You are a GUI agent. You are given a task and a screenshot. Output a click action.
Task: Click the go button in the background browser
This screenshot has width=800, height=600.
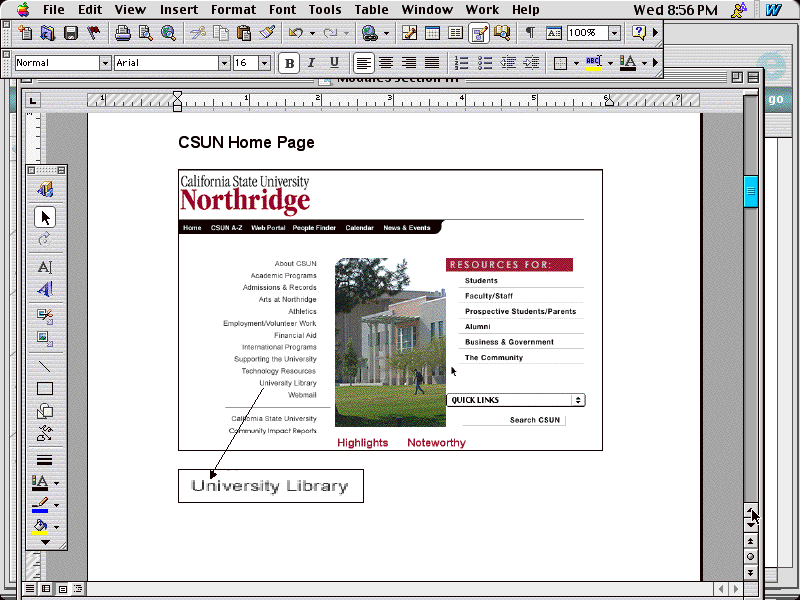(776, 99)
